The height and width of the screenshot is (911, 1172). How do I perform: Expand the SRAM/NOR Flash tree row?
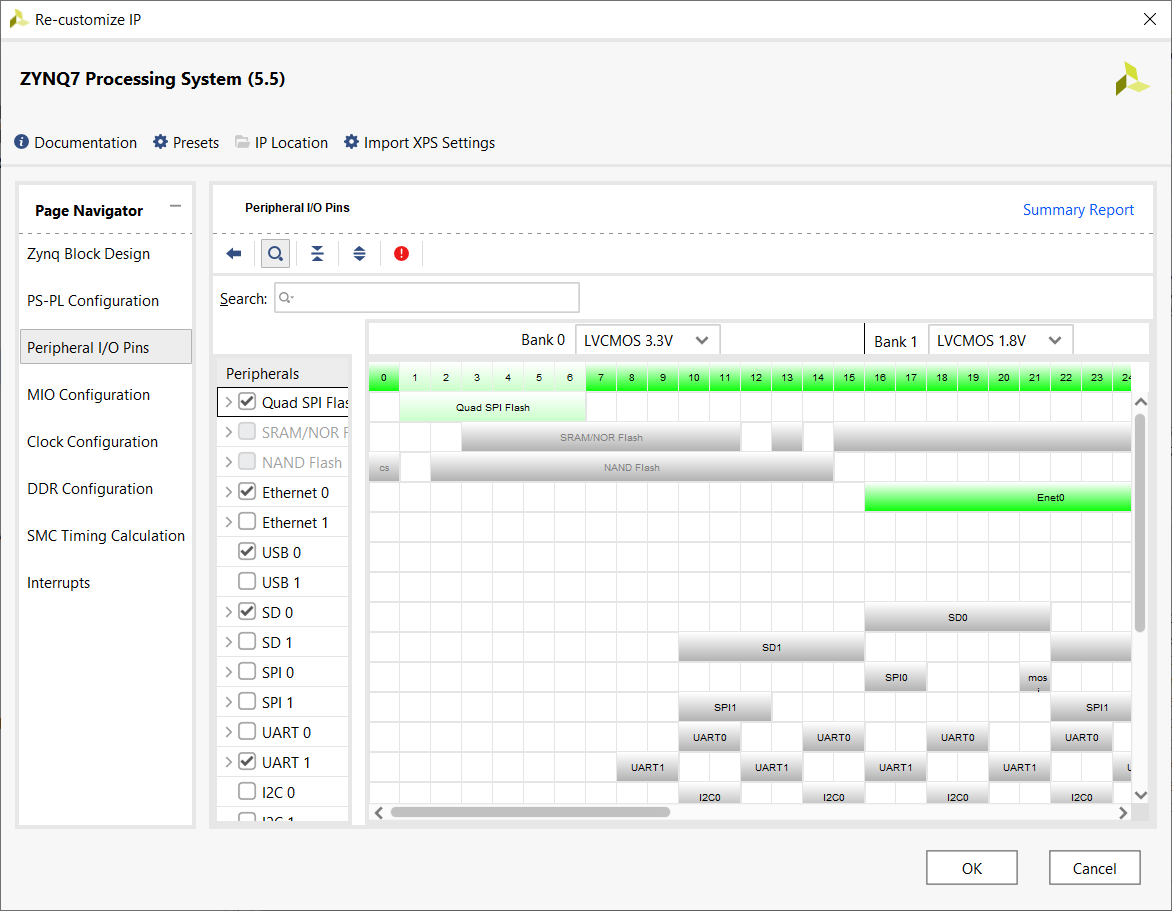click(x=229, y=432)
